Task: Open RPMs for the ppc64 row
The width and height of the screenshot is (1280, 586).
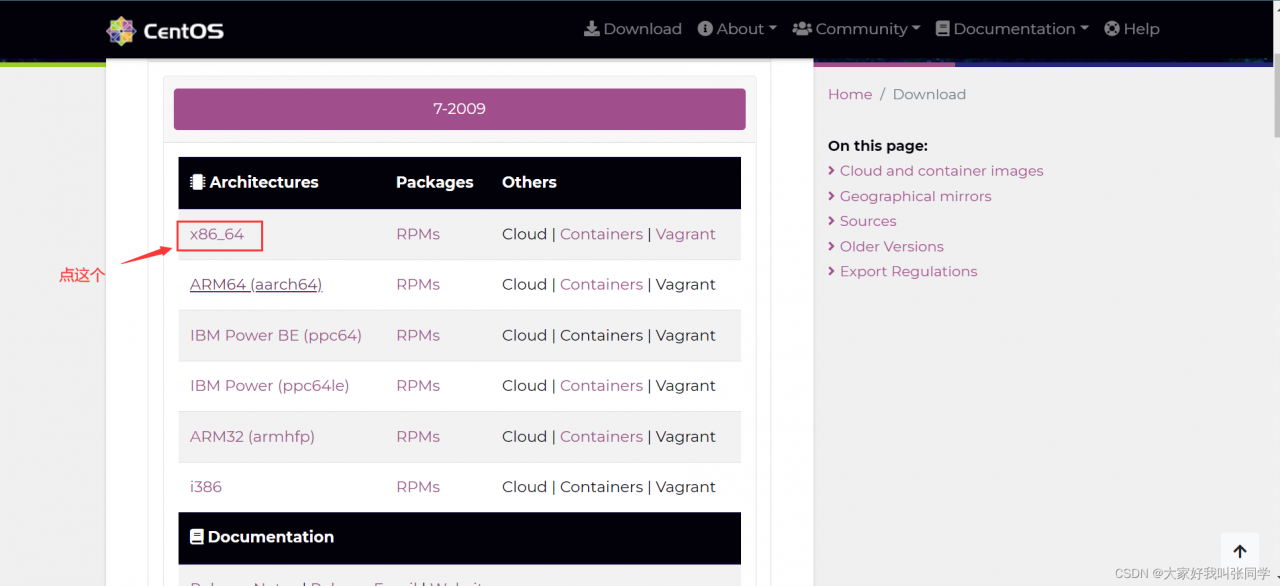Action: 418,335
